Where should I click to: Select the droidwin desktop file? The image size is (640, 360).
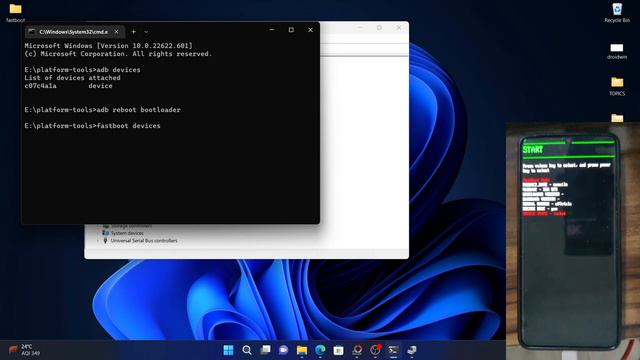coord(617,51)
